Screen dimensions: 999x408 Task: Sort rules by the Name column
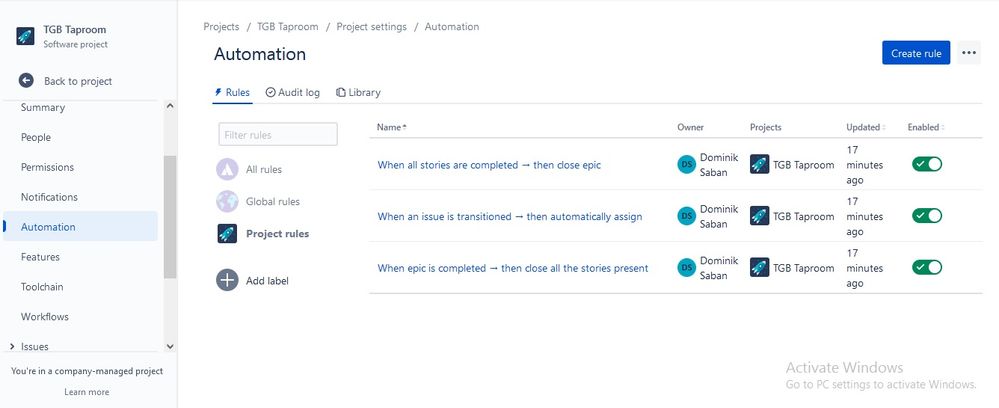tap(391, 127)
